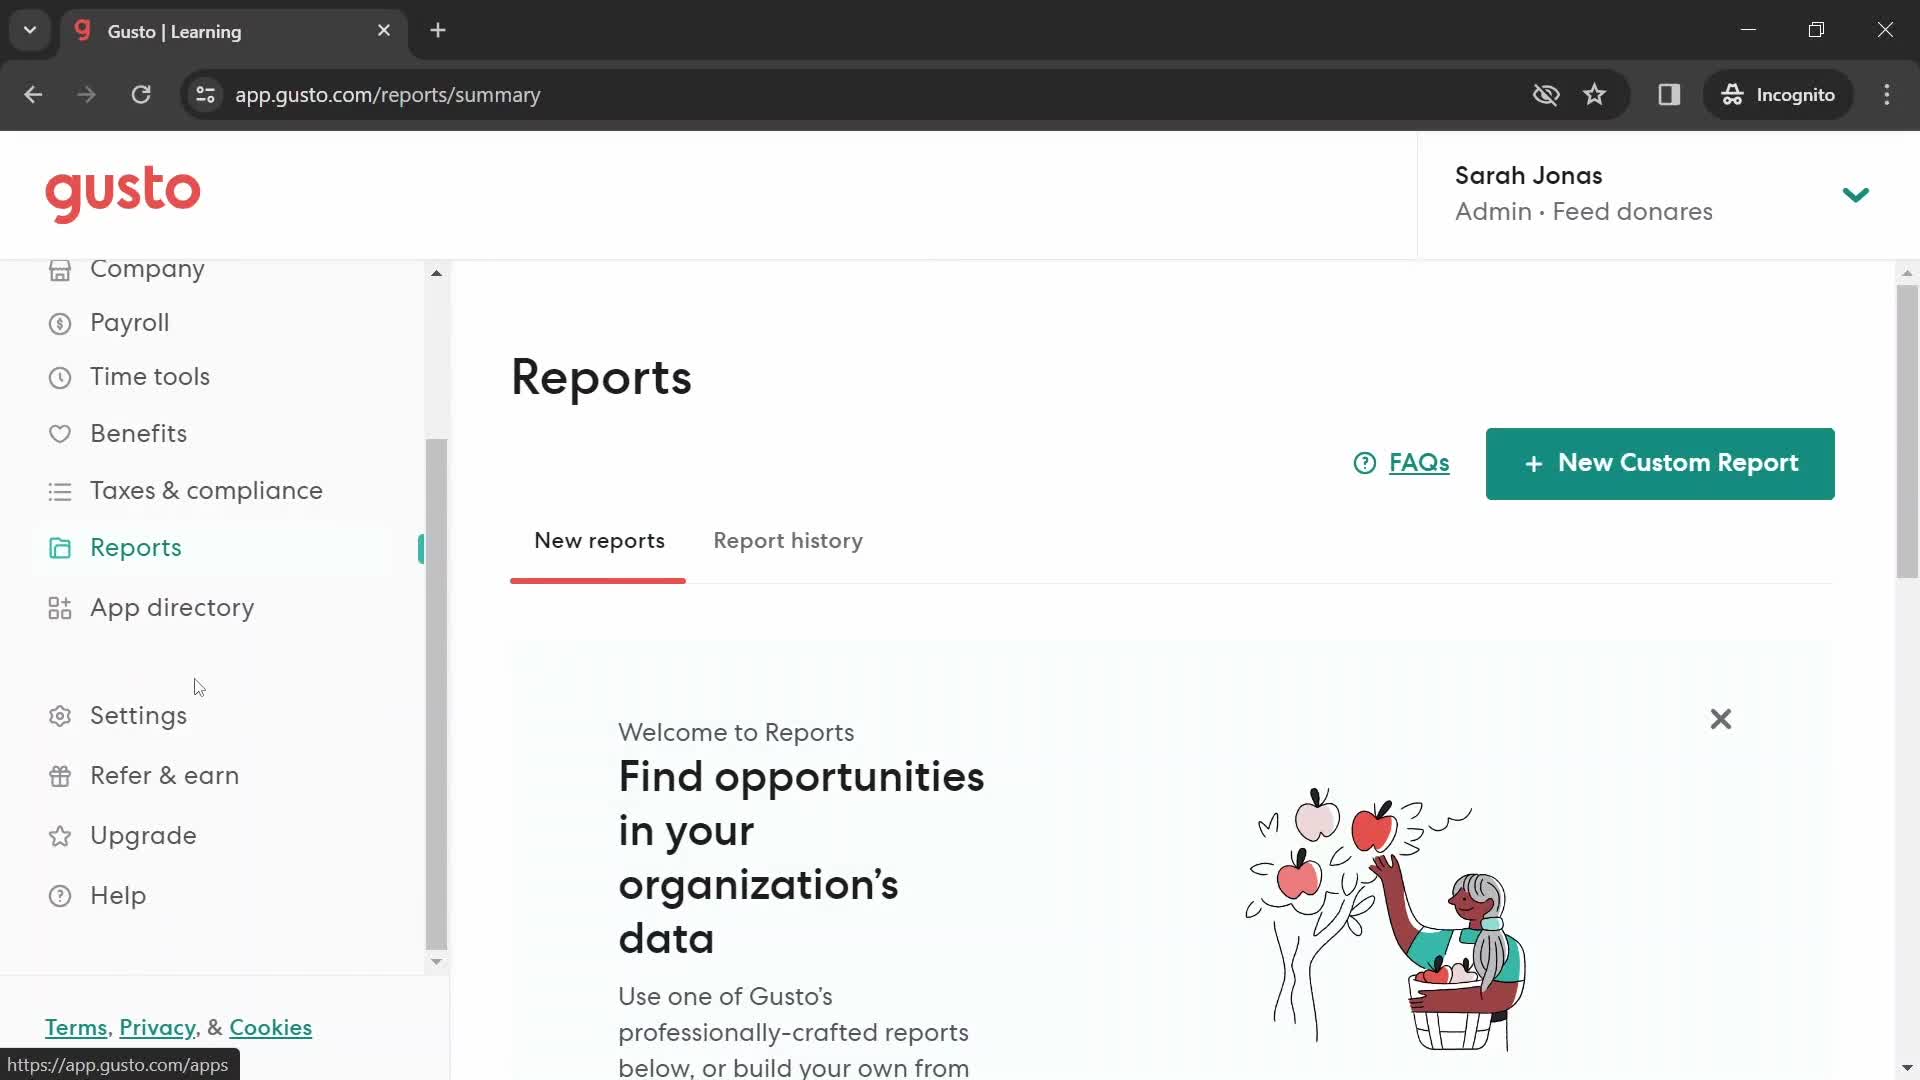
Task: Click the New Custom Report button
Action: click(1659, 463)
